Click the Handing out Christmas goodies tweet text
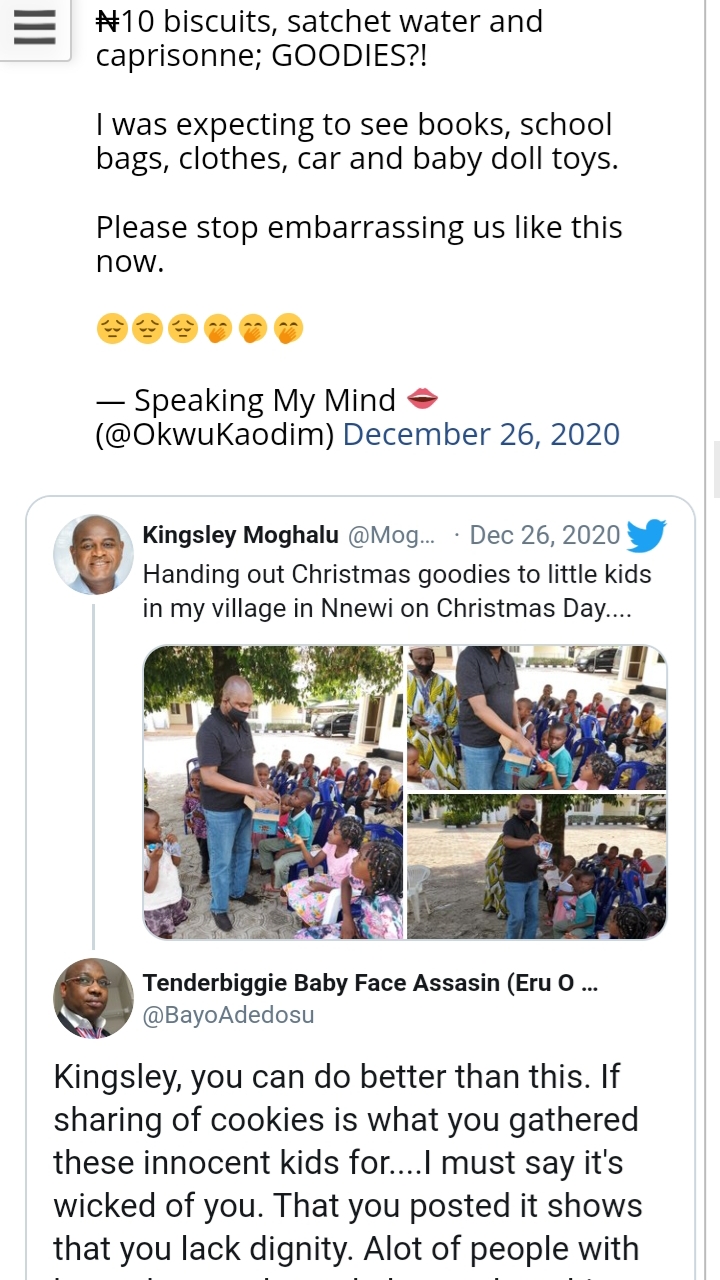Viewport: 720px width, 1280px height. tap(397, 591)
